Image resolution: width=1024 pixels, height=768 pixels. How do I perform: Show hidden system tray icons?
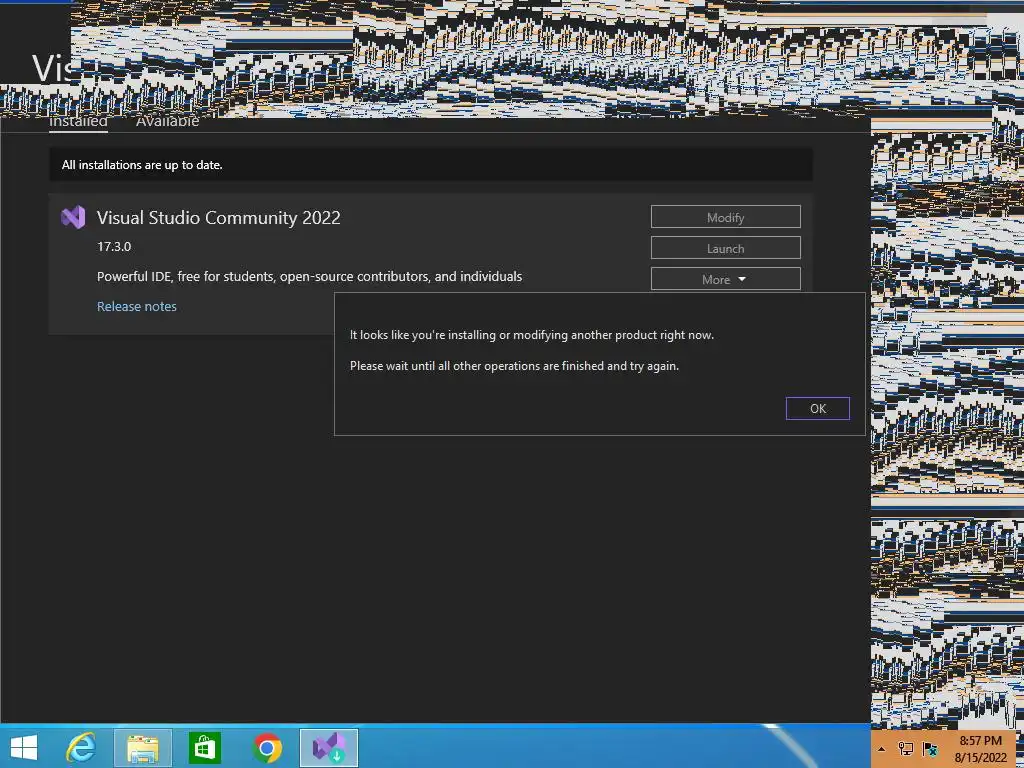coord(882,749)
